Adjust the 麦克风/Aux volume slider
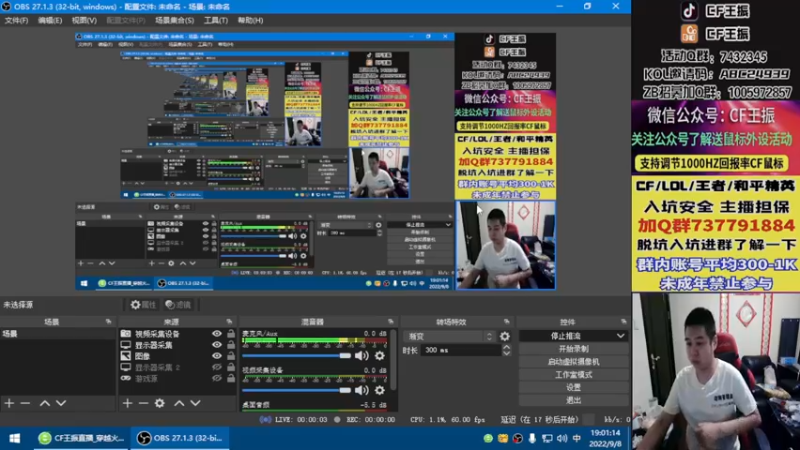Image resolution: width=800 pixels, height=450 pixels. (x=296, y=356)
